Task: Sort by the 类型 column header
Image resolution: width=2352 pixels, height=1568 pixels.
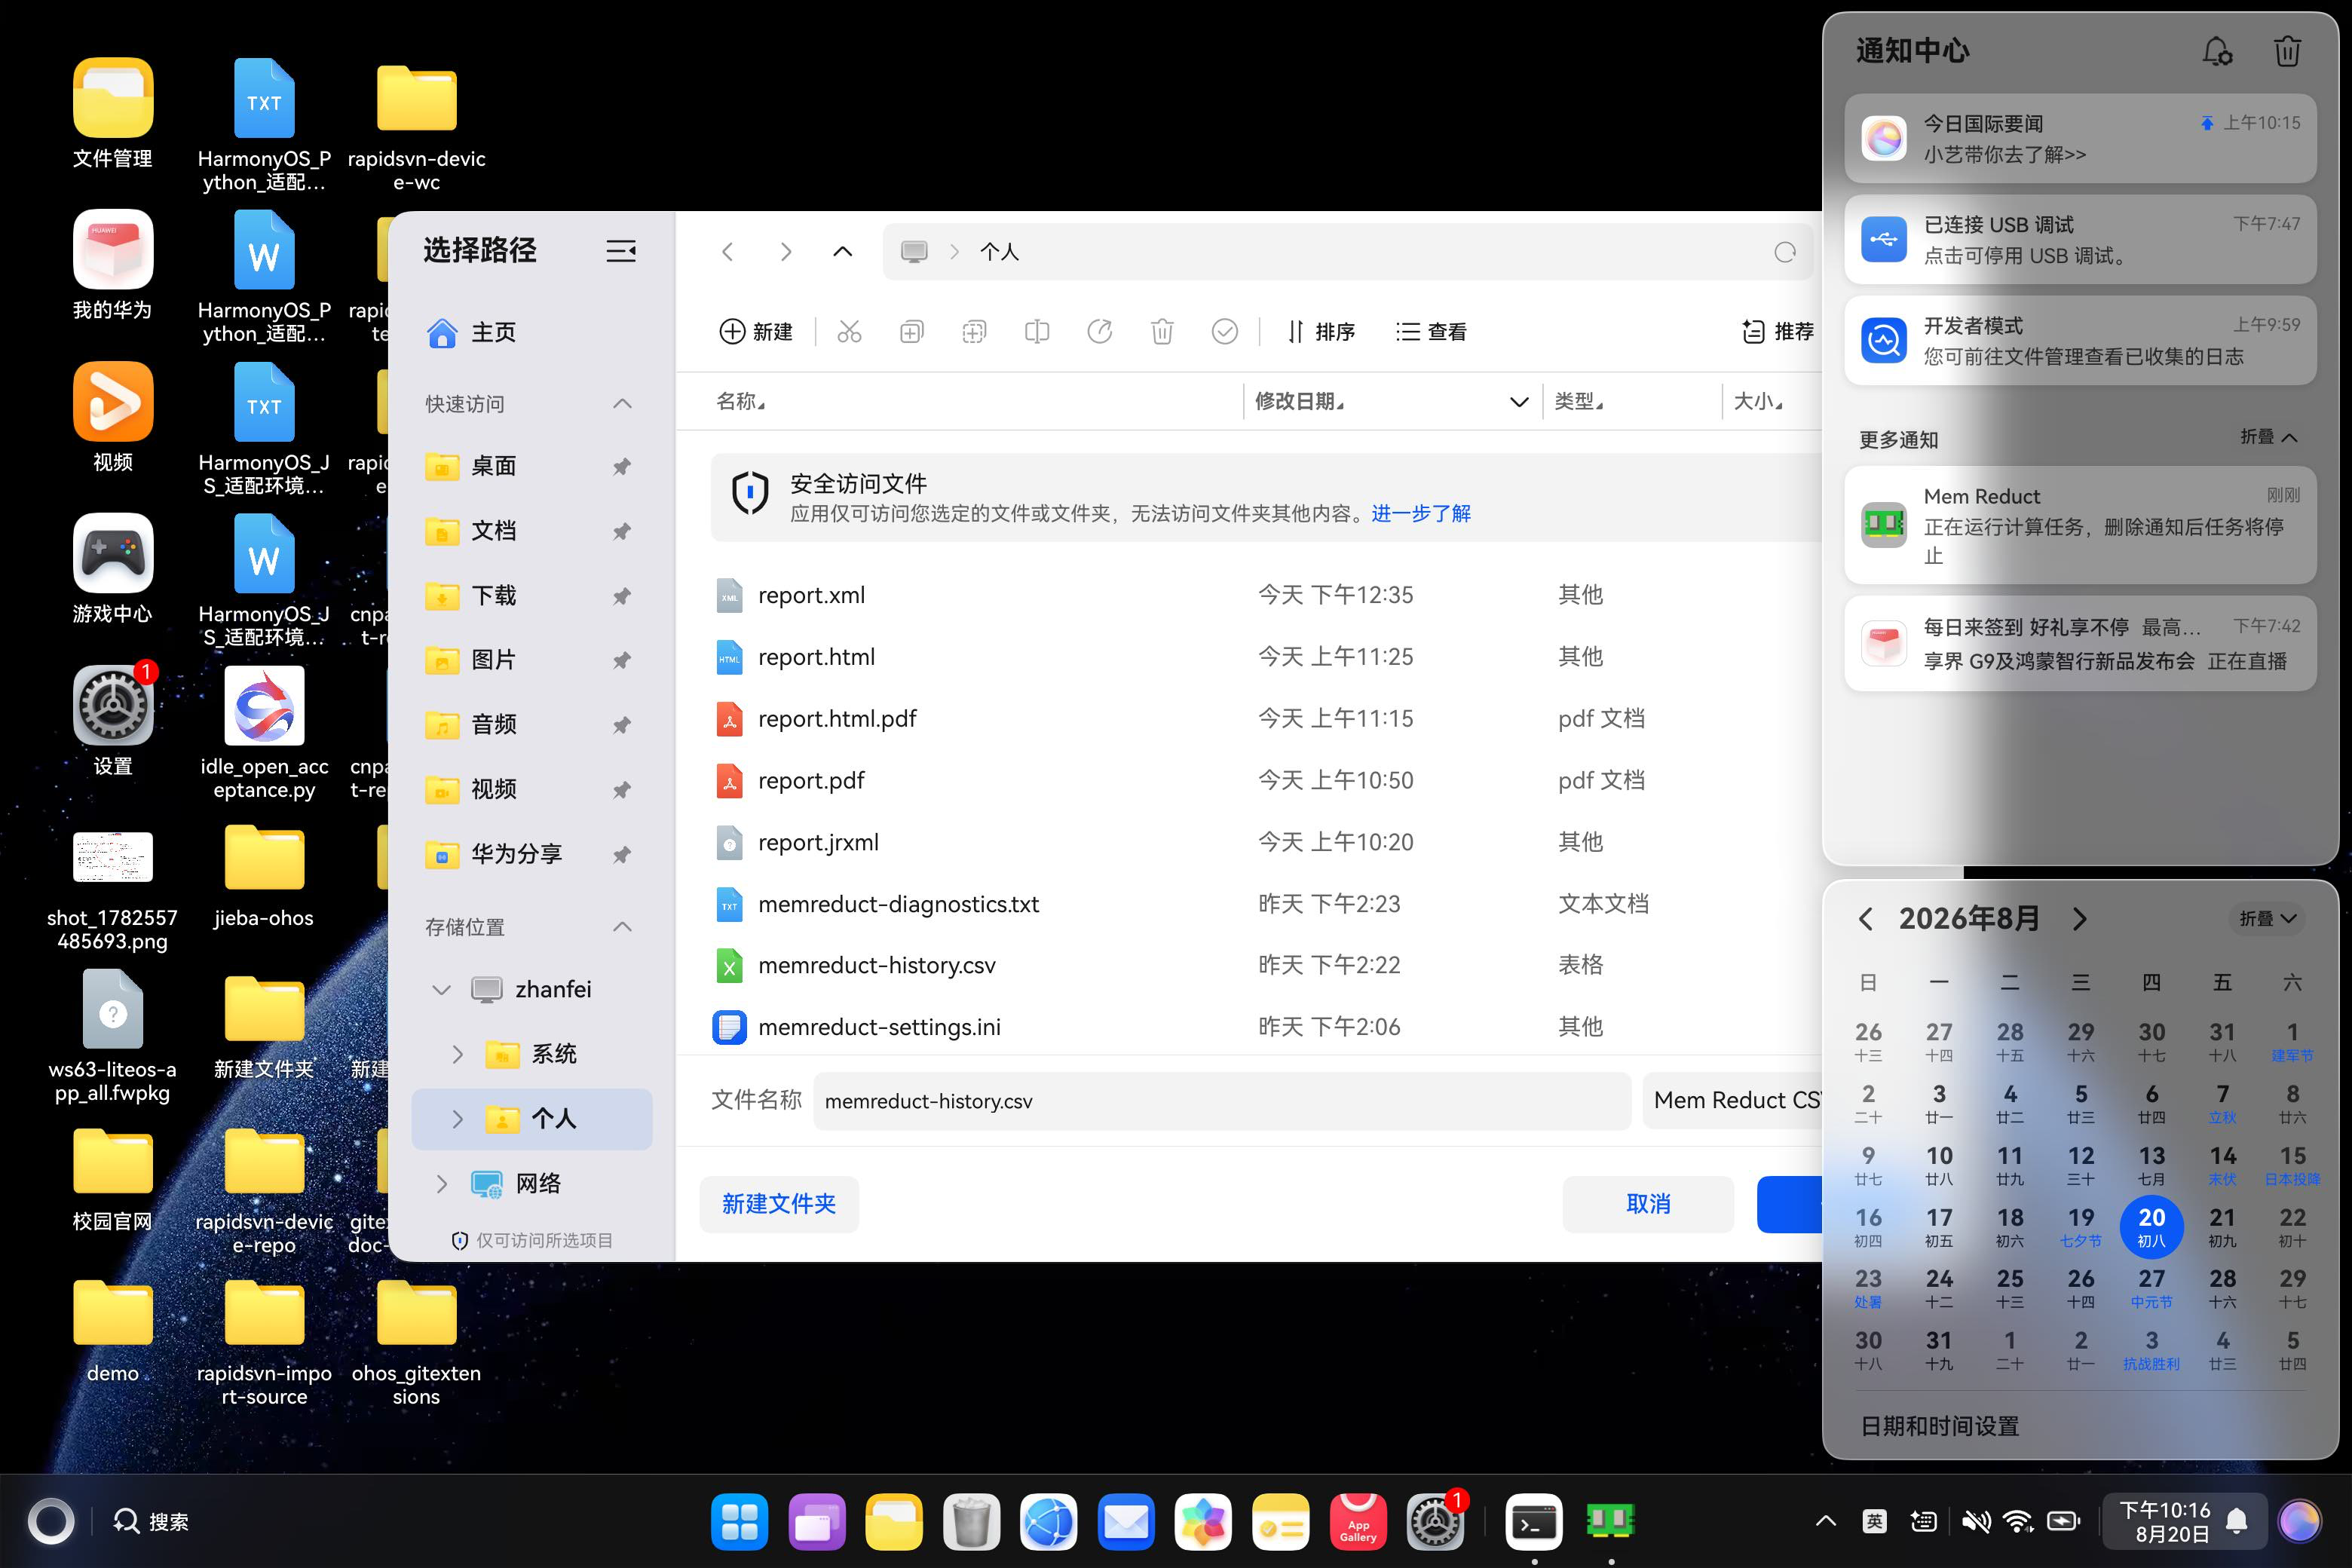Action: [x=1579, y=402]
